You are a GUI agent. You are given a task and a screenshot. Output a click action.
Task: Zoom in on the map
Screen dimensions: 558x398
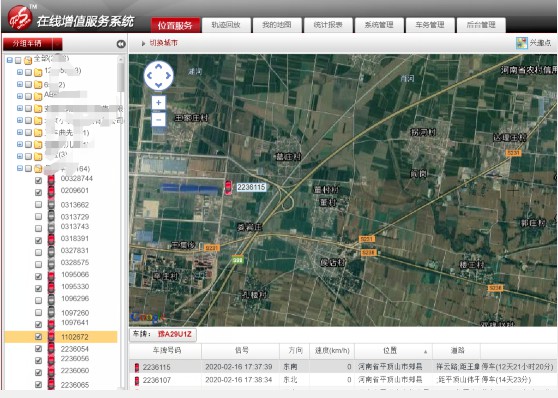click(x=158, y=103)
